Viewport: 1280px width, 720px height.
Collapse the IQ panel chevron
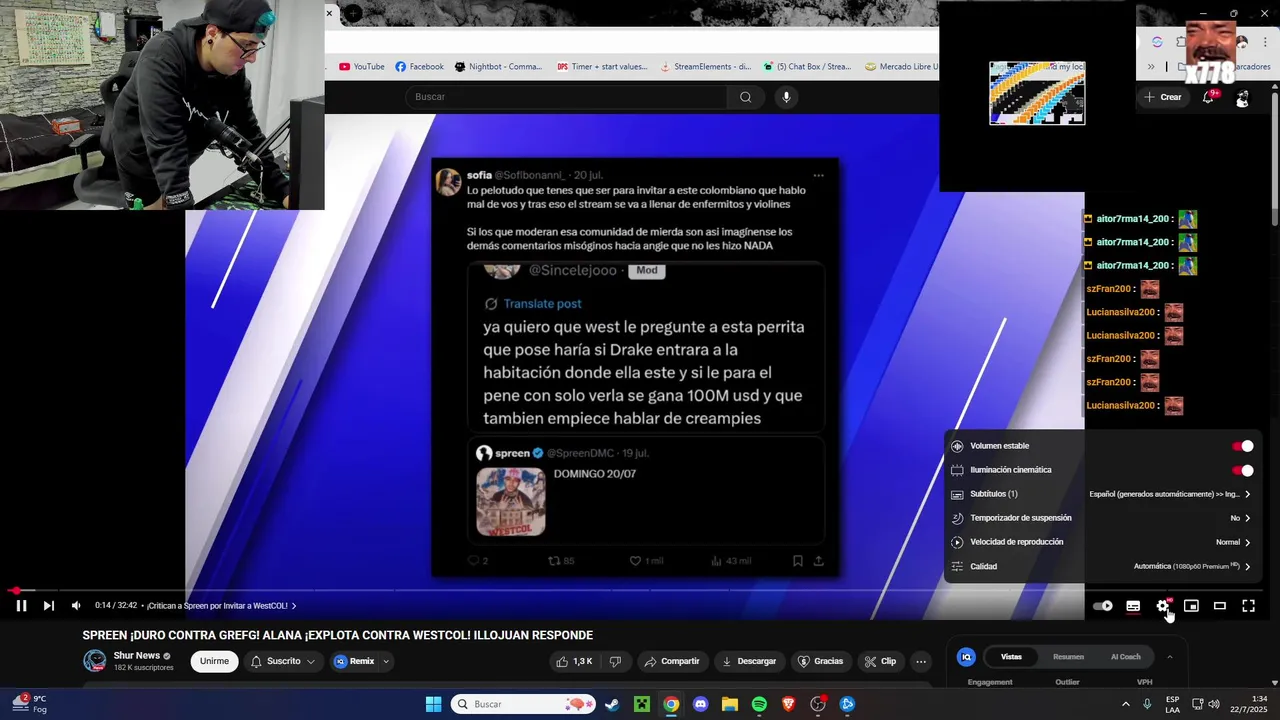click(1169, 657)
